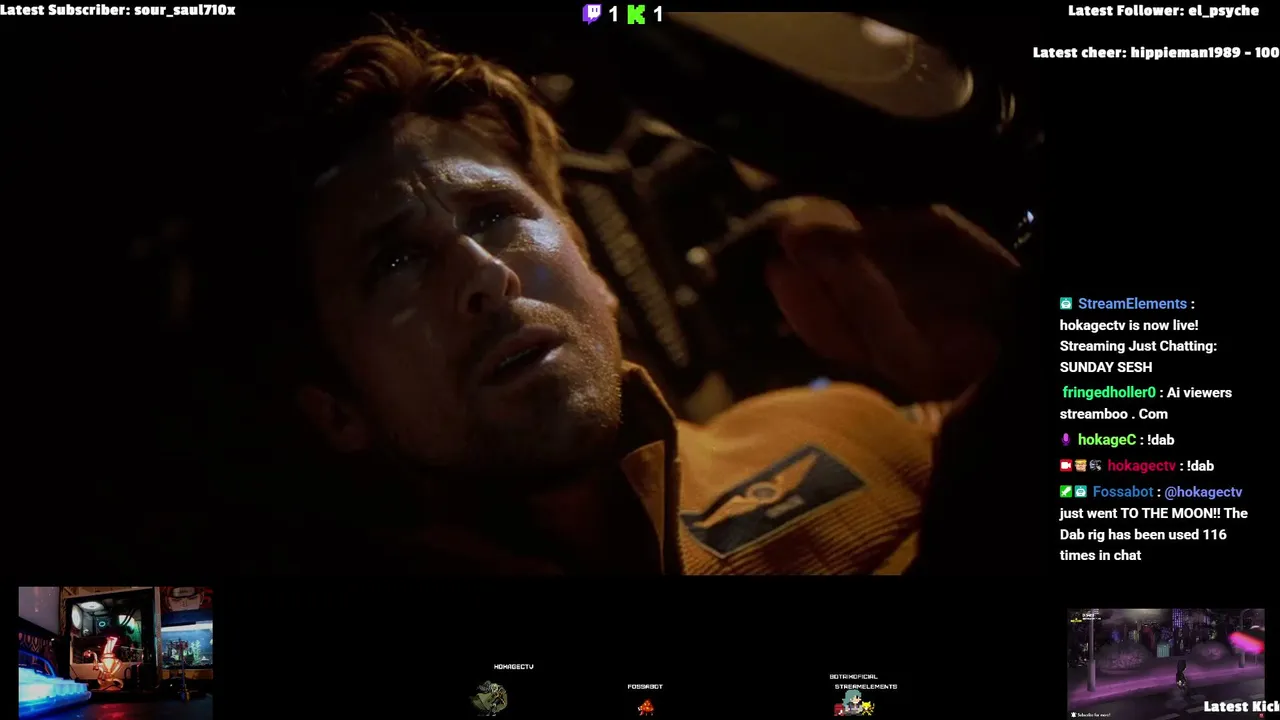
Task: Click the purple microphone badge beside hokageC
Action: click(1066, 440)
